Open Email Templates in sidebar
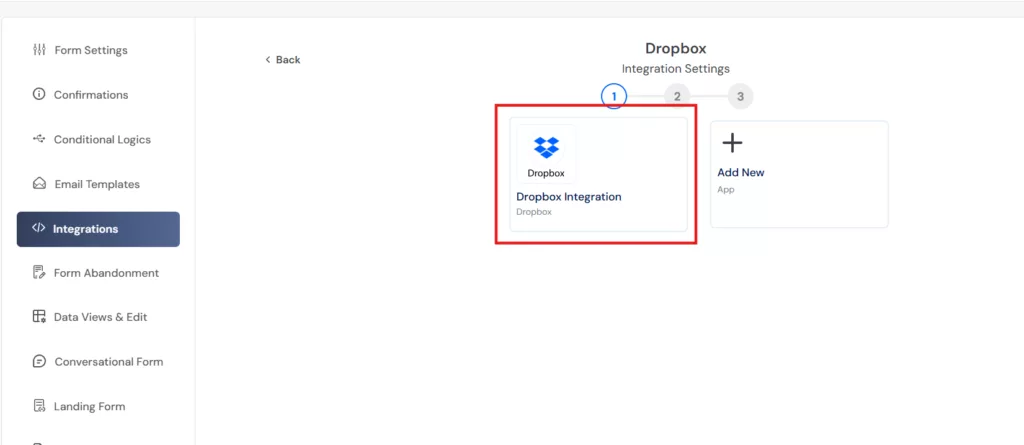Viewport: 1024px width, 445px height. (x=98, y=184)
